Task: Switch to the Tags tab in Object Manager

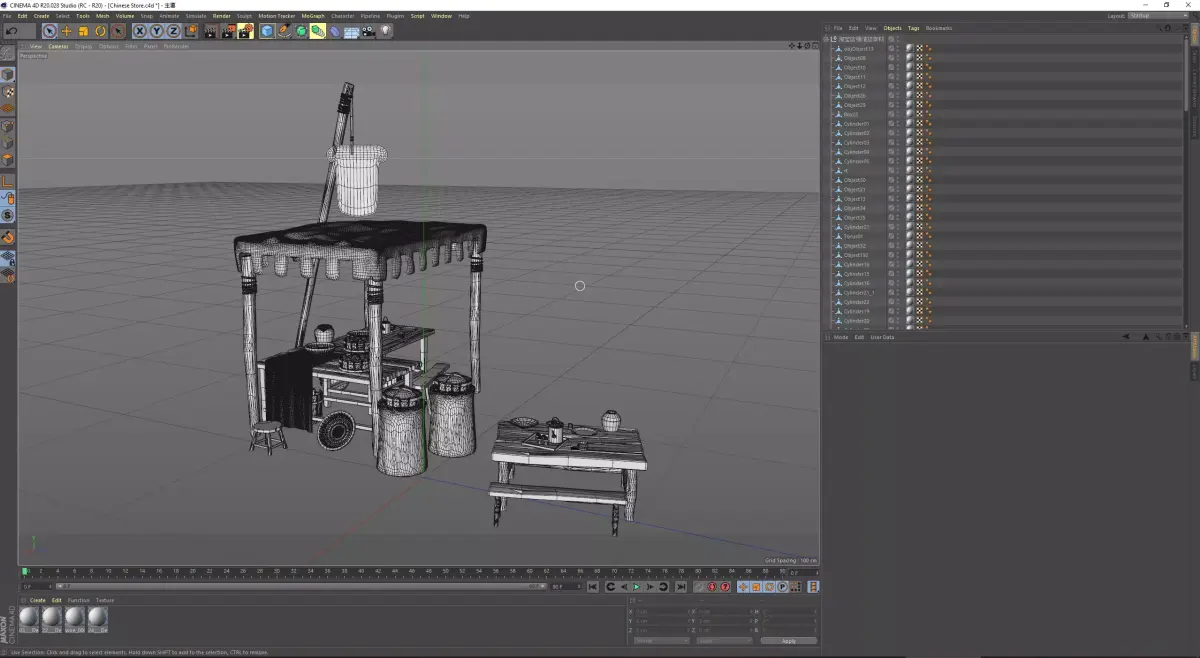Action: click(x=913, y=27)
